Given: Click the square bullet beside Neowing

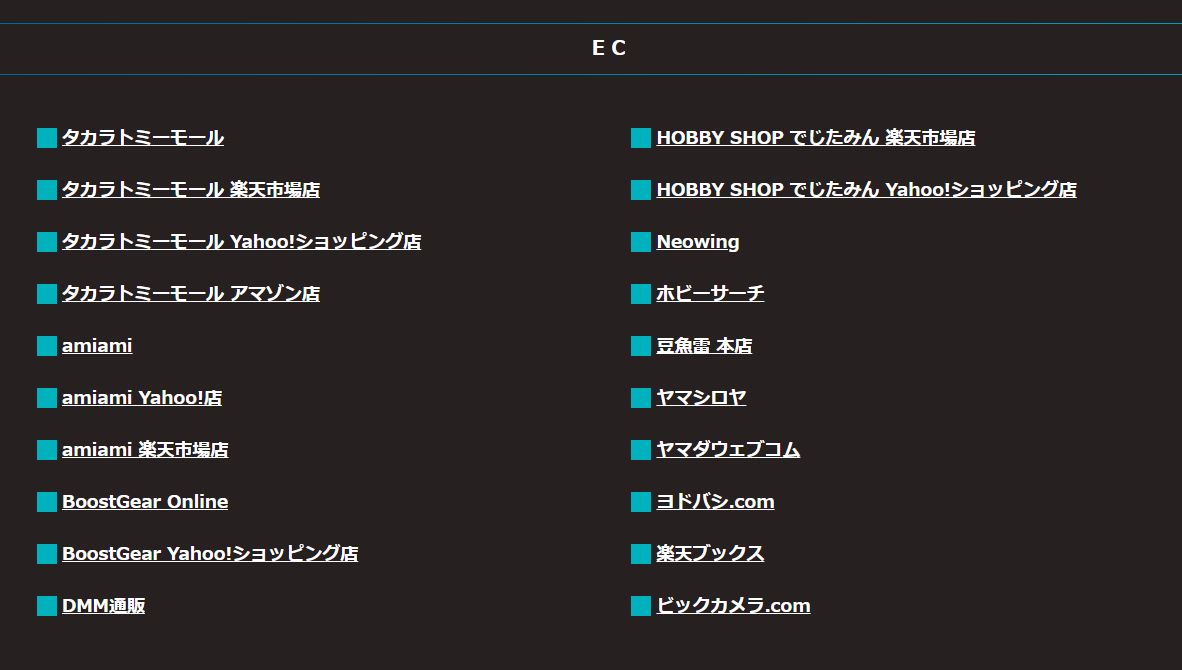Looking at the screenshot, I should coord(641,242).
